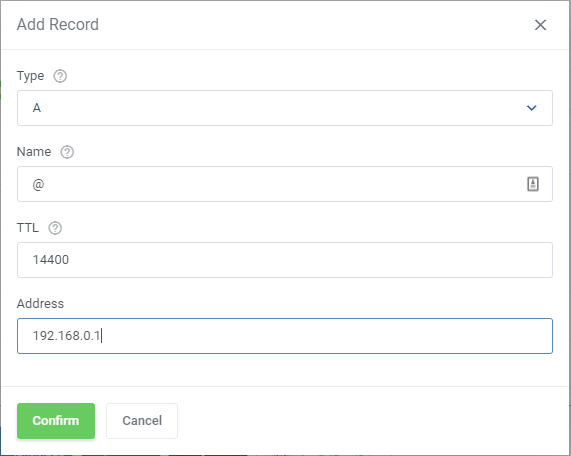Click empty space below the Address field
This screenshot has width=571, height=456.
tap(285, 370)
